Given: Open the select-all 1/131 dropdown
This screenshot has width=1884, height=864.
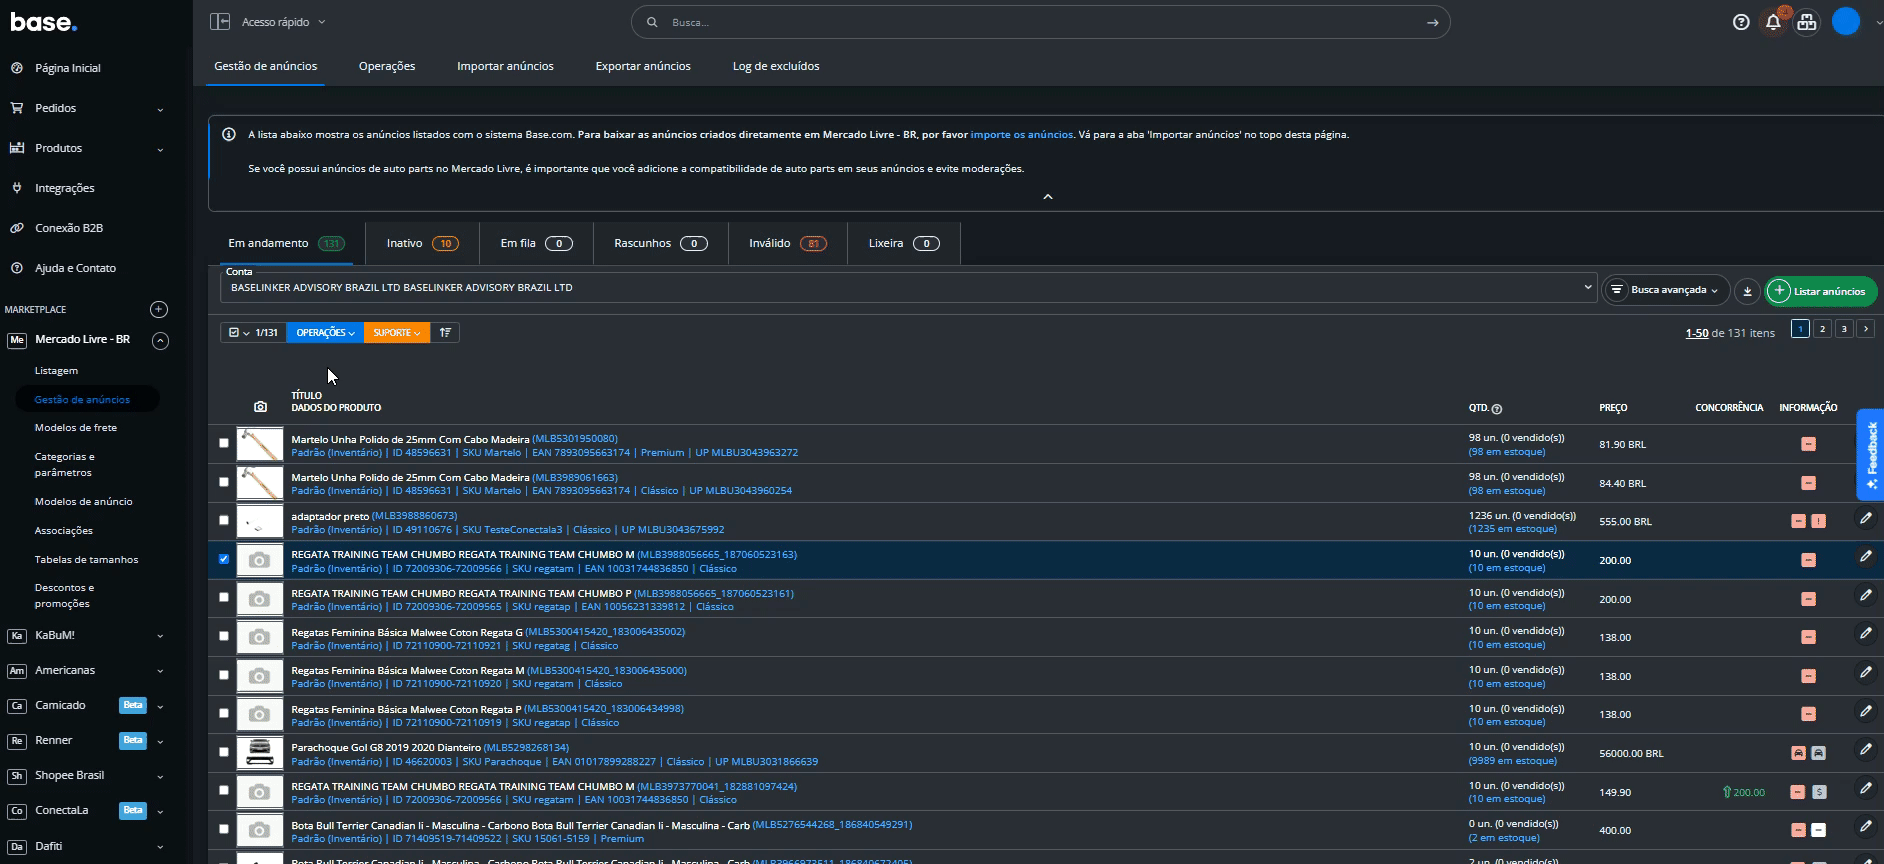Looking at the screenshot, I should pyautogui.click(x=253, y=332).
